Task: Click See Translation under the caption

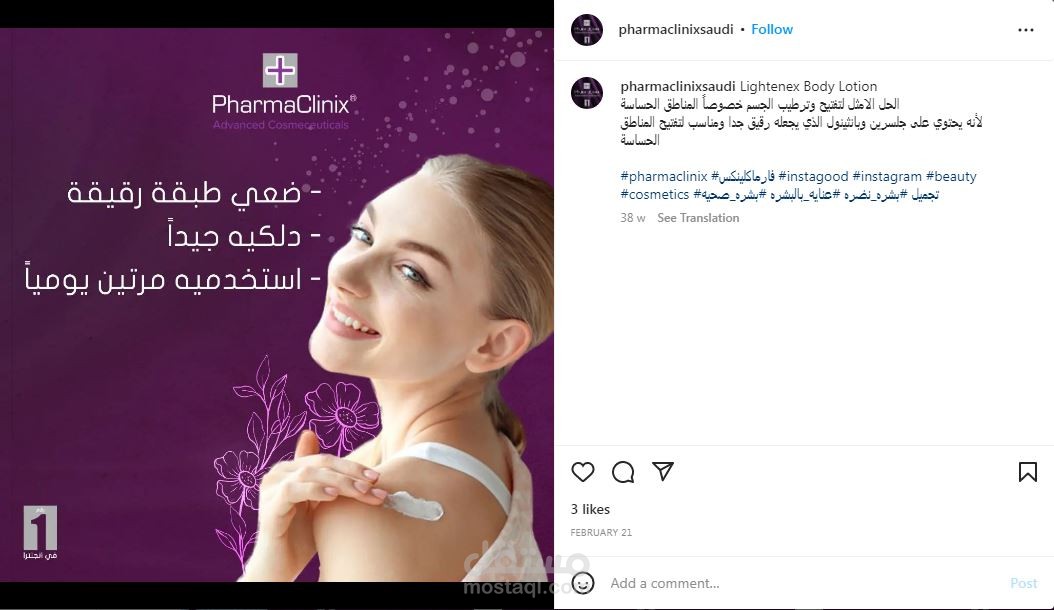Action: [698, 218]
